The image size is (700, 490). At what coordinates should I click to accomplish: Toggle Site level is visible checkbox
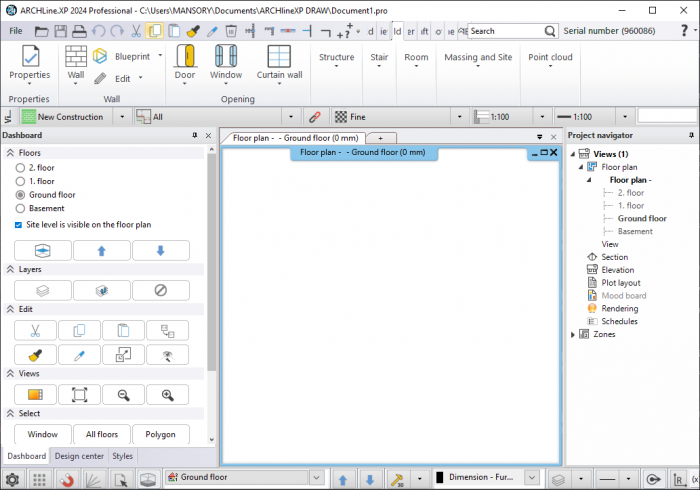19,225
